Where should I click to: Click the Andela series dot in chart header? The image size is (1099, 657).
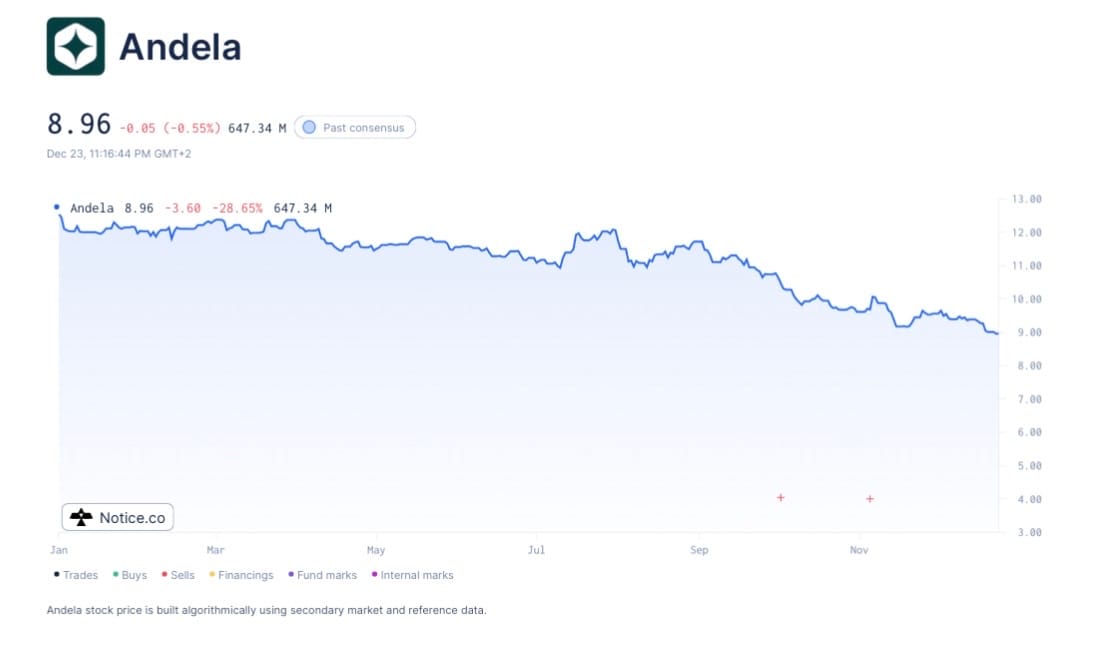coord(56,207)
